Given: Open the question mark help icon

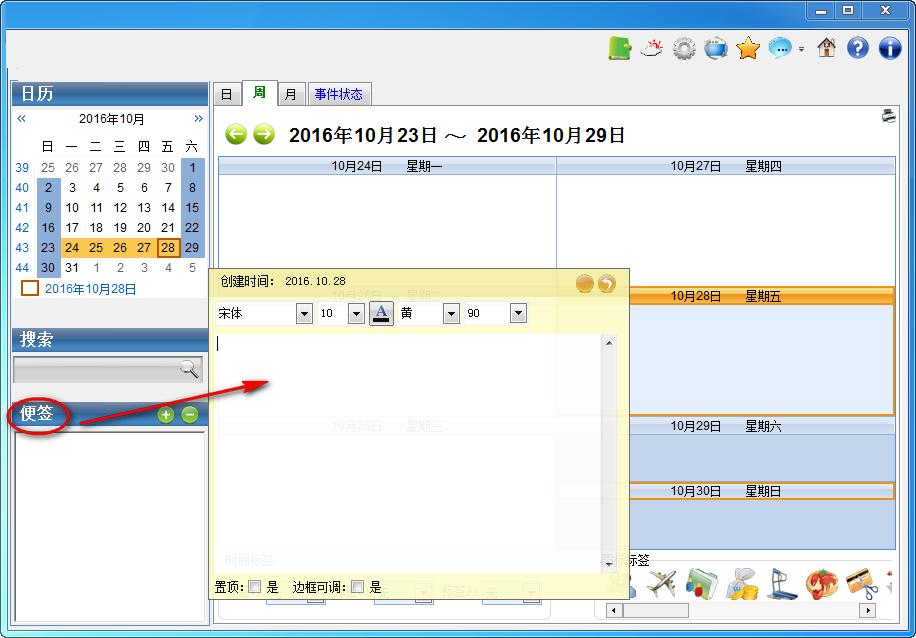Looking at the screenshot, I should pyautogui.click(x=858, y=48).
